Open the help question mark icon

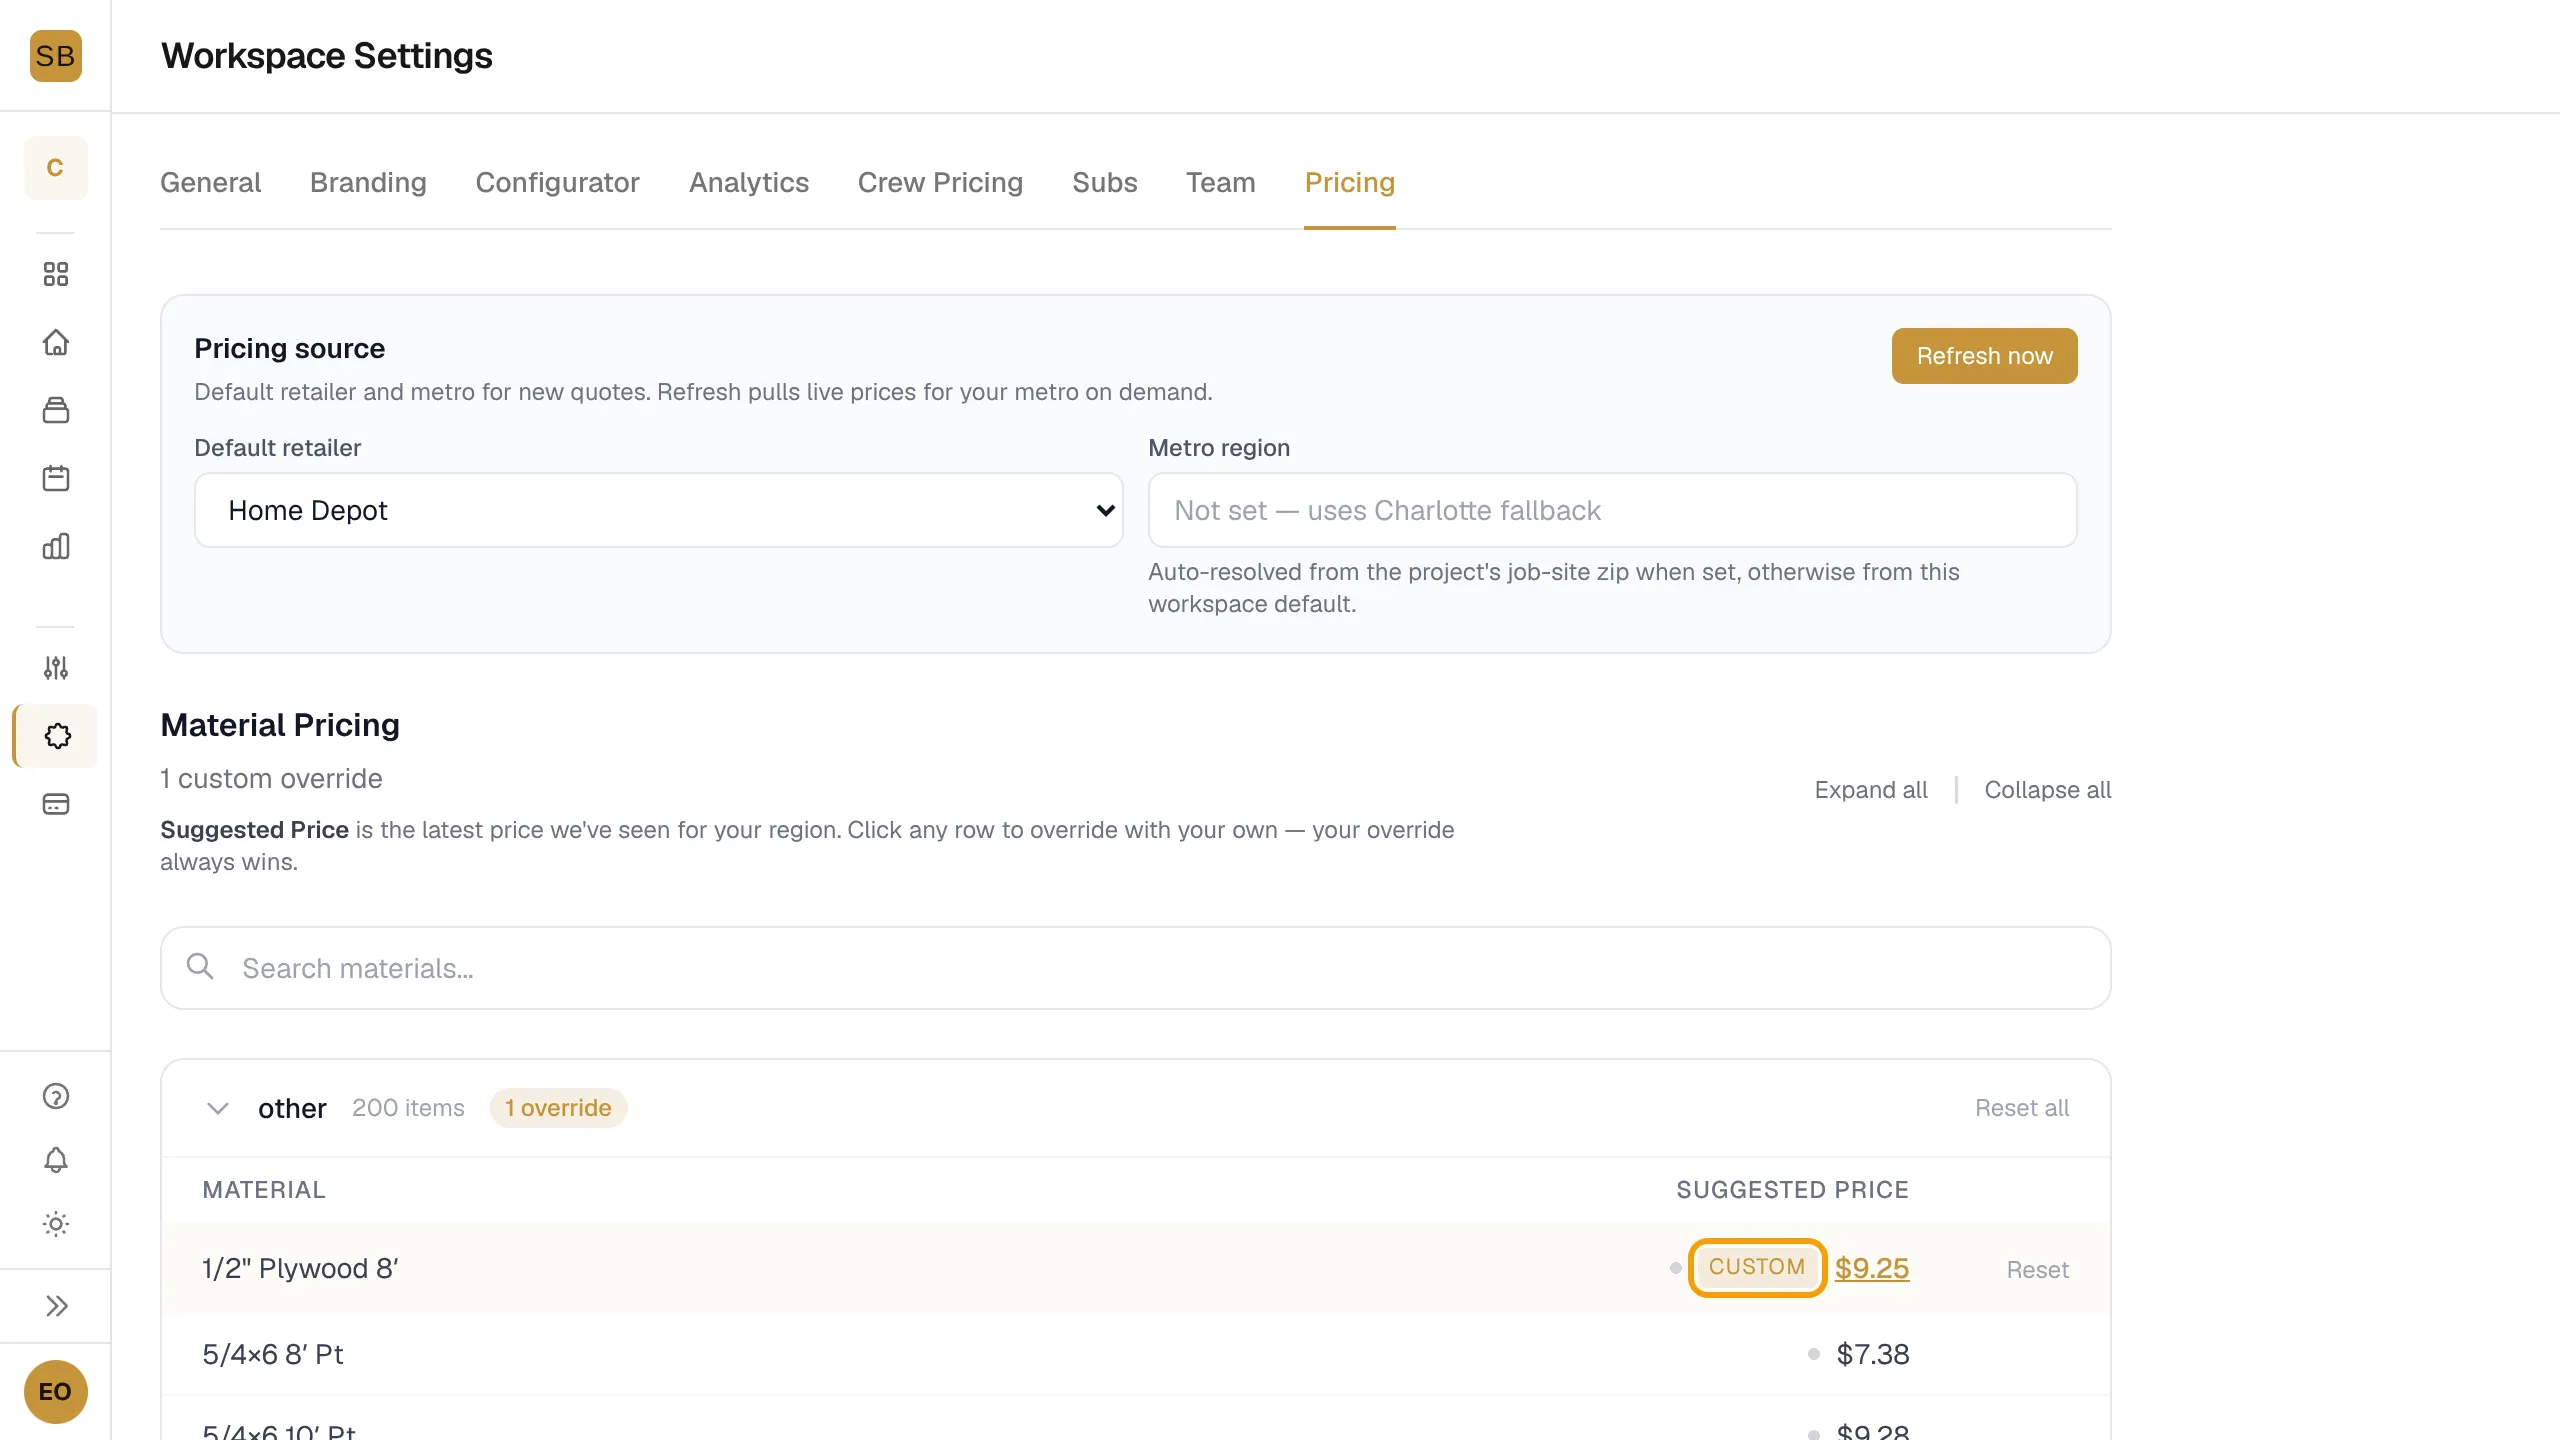tap(56, 1096)
